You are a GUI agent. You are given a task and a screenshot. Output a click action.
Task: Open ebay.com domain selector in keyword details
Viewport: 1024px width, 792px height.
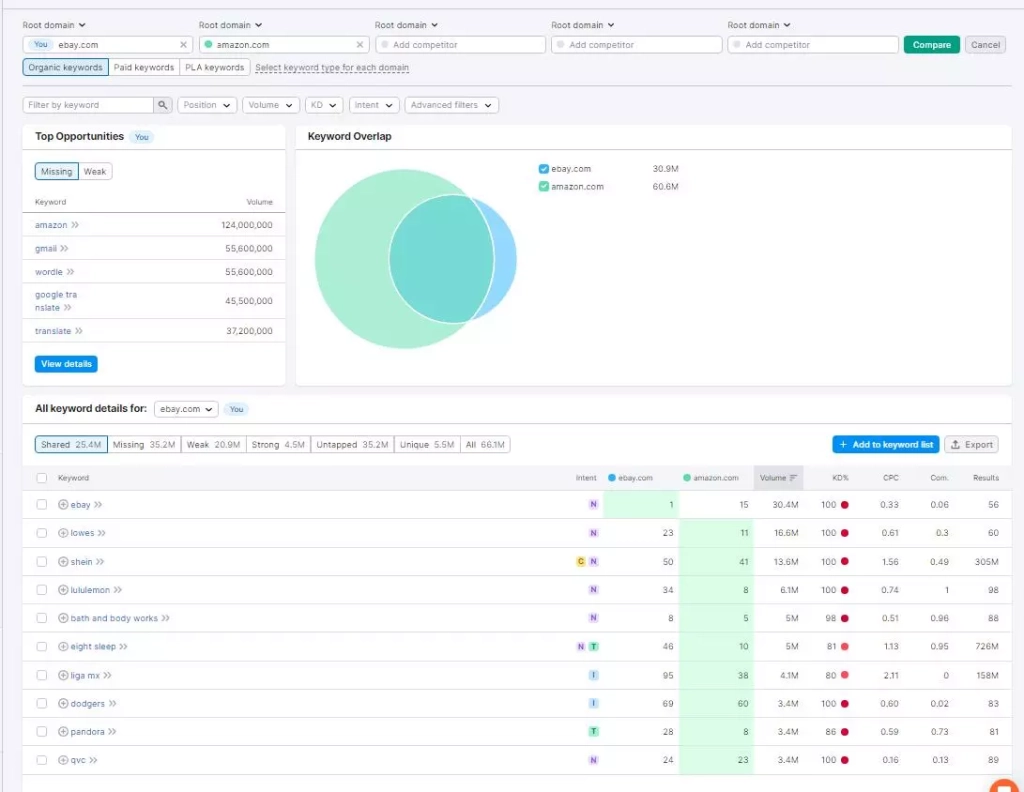tap(186, 409)
